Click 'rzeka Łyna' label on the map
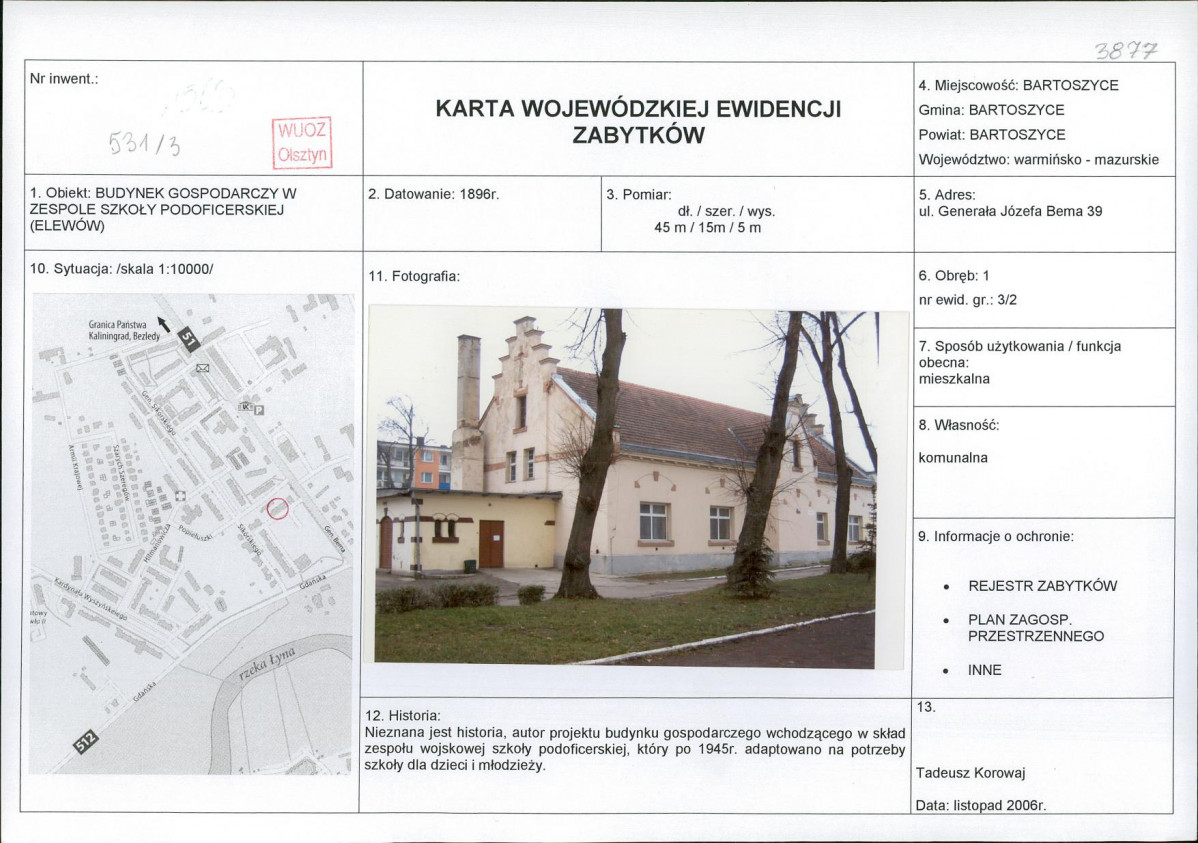The image size is (1198, 843). point(267,662)
